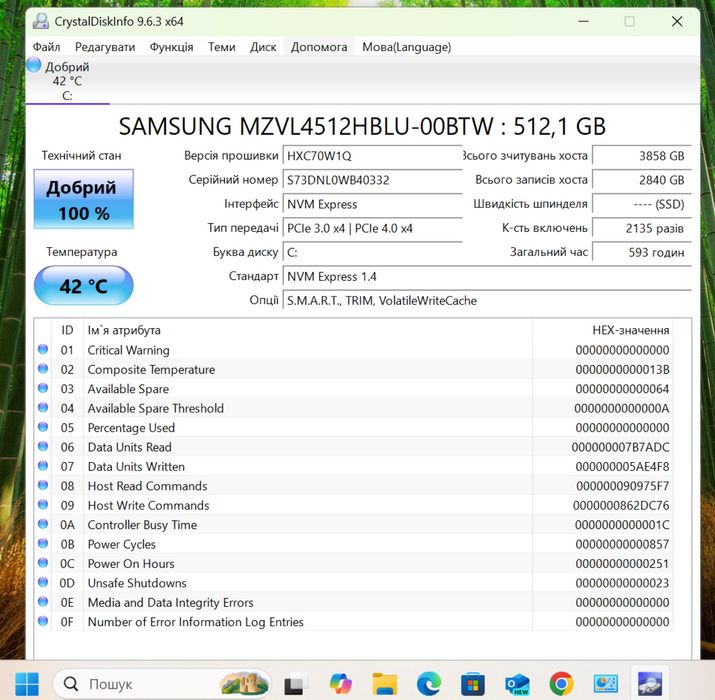Viewport: 715px width, 700px height.
Task: Click the status circle for Composite Temperature
Action: [43, 368]
